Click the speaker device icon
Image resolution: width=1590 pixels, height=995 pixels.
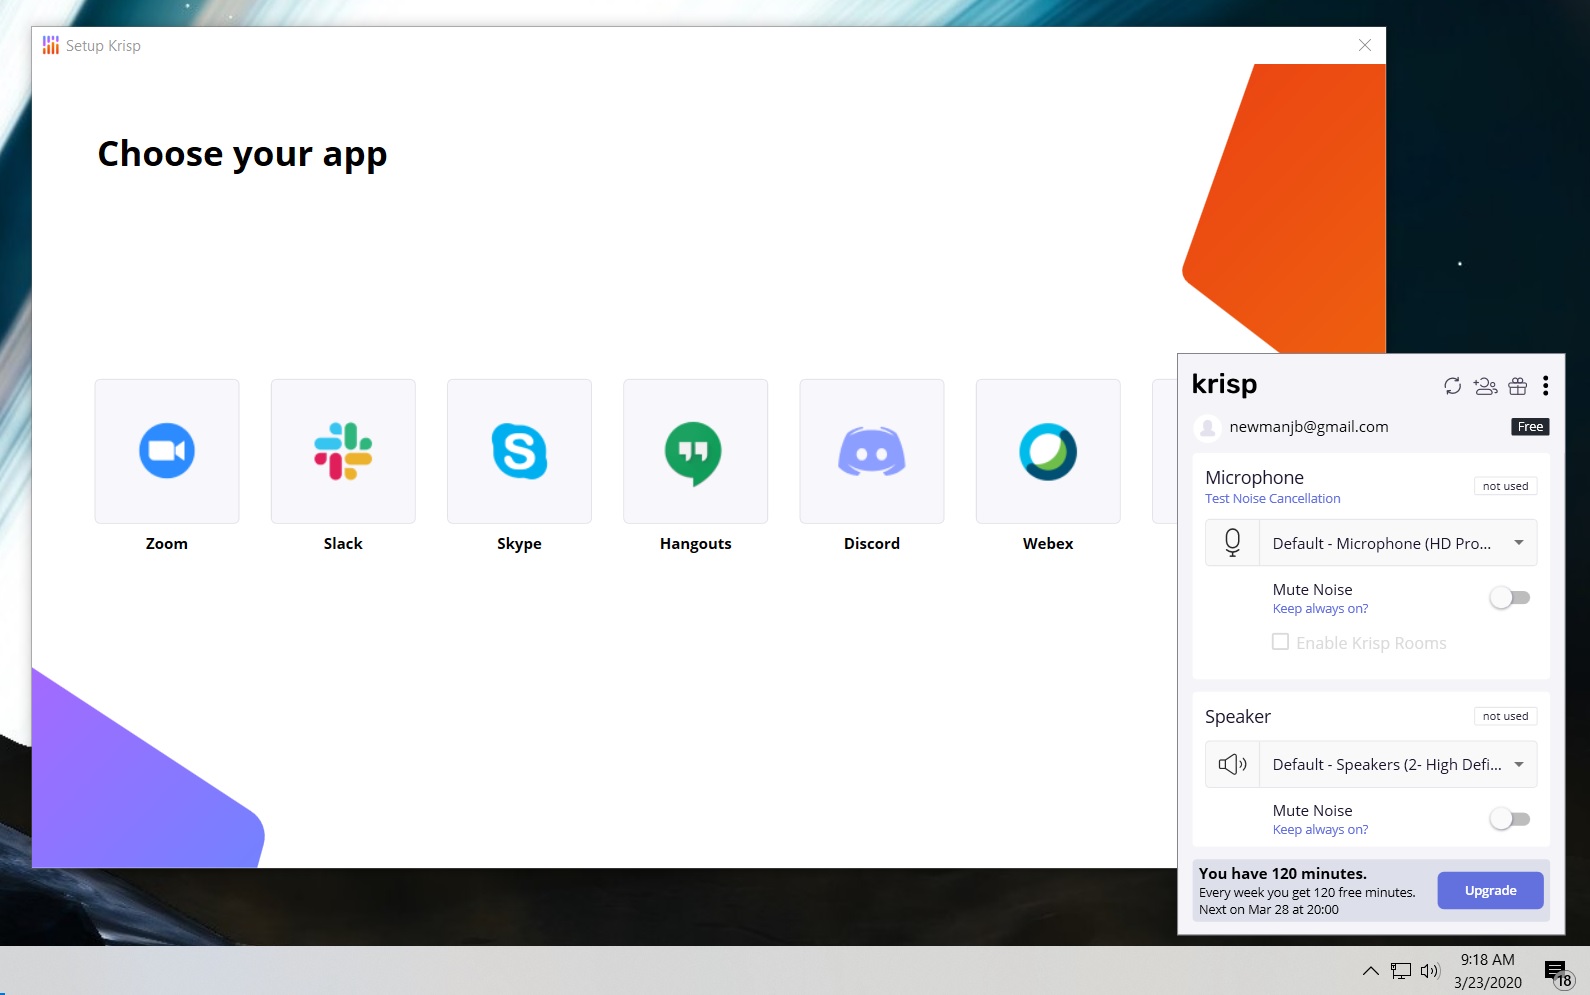(x=1233, y=765)
